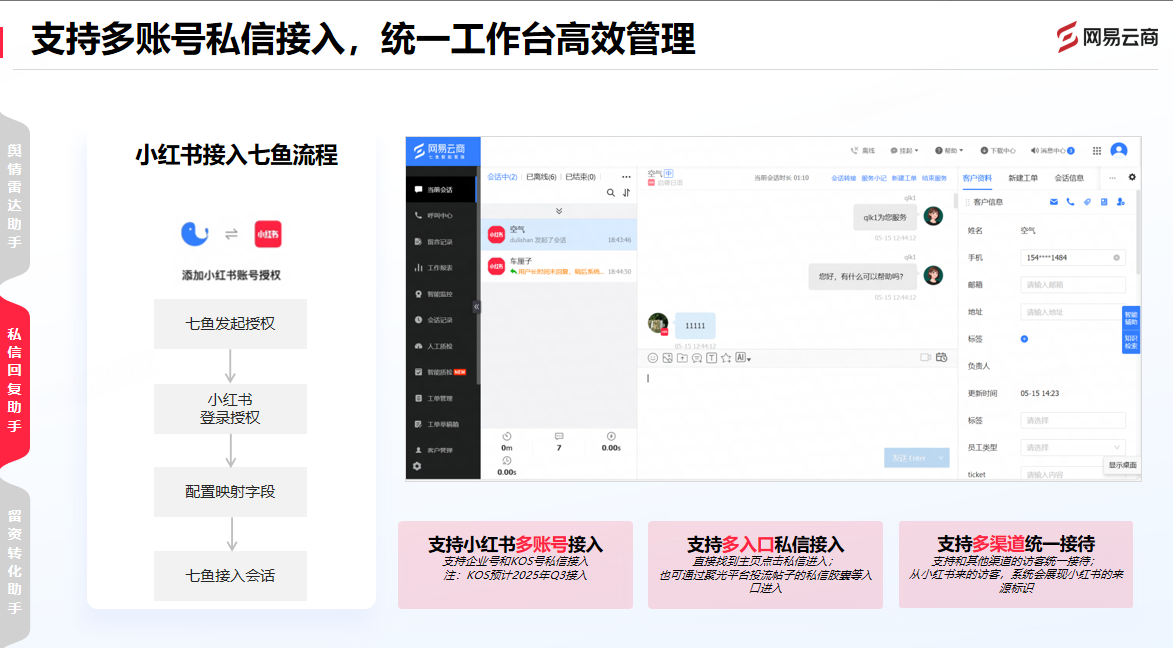Open the apps grid icon in top bar

(x=1097, y=150)
